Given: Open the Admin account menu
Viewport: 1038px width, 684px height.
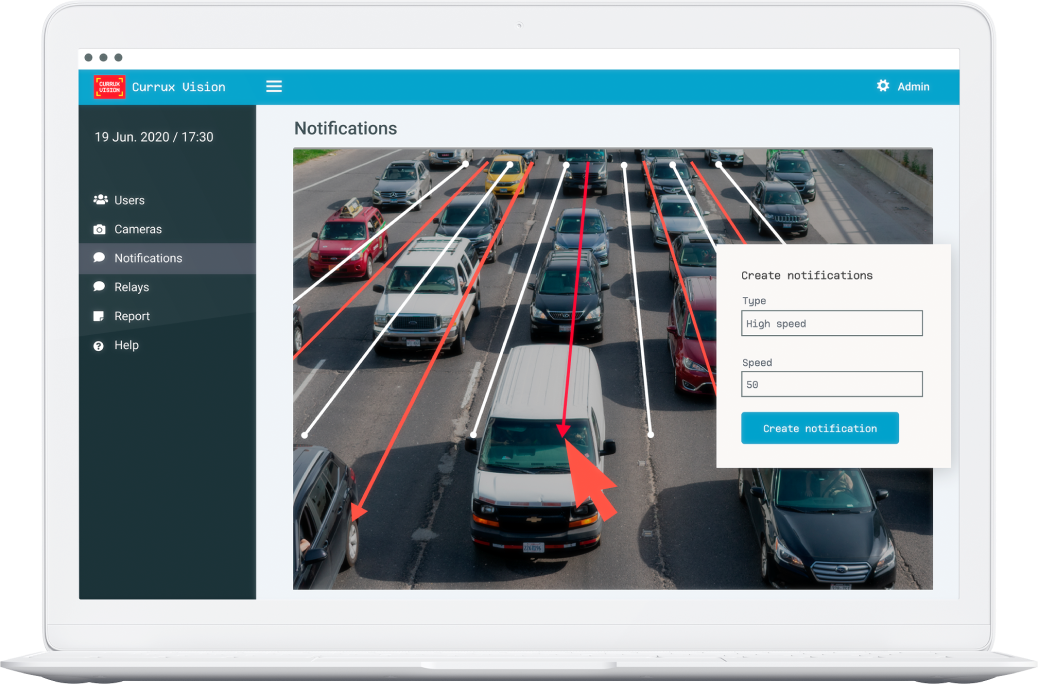Looking at the screenshot, I should point(913,87).
